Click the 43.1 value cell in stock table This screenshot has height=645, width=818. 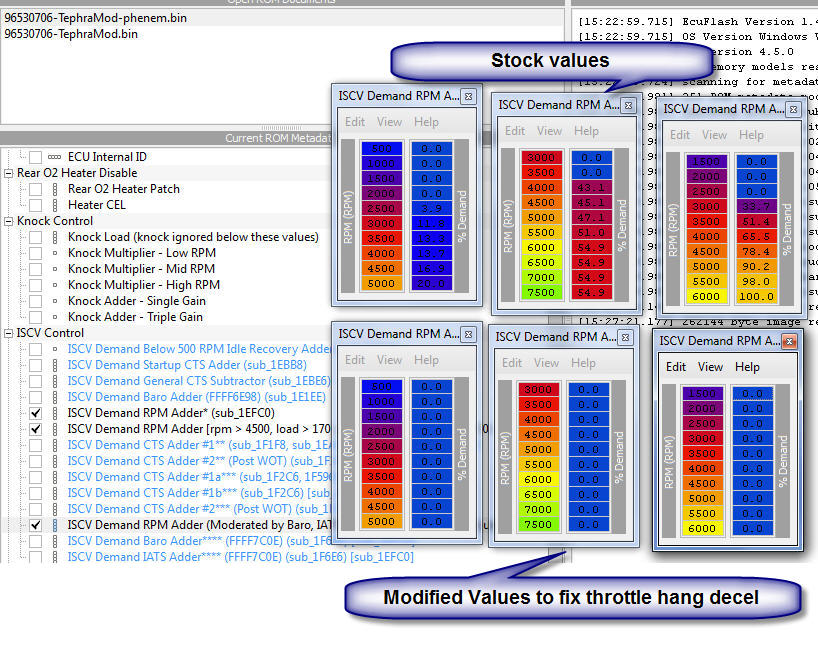click(x=592, y=187)
